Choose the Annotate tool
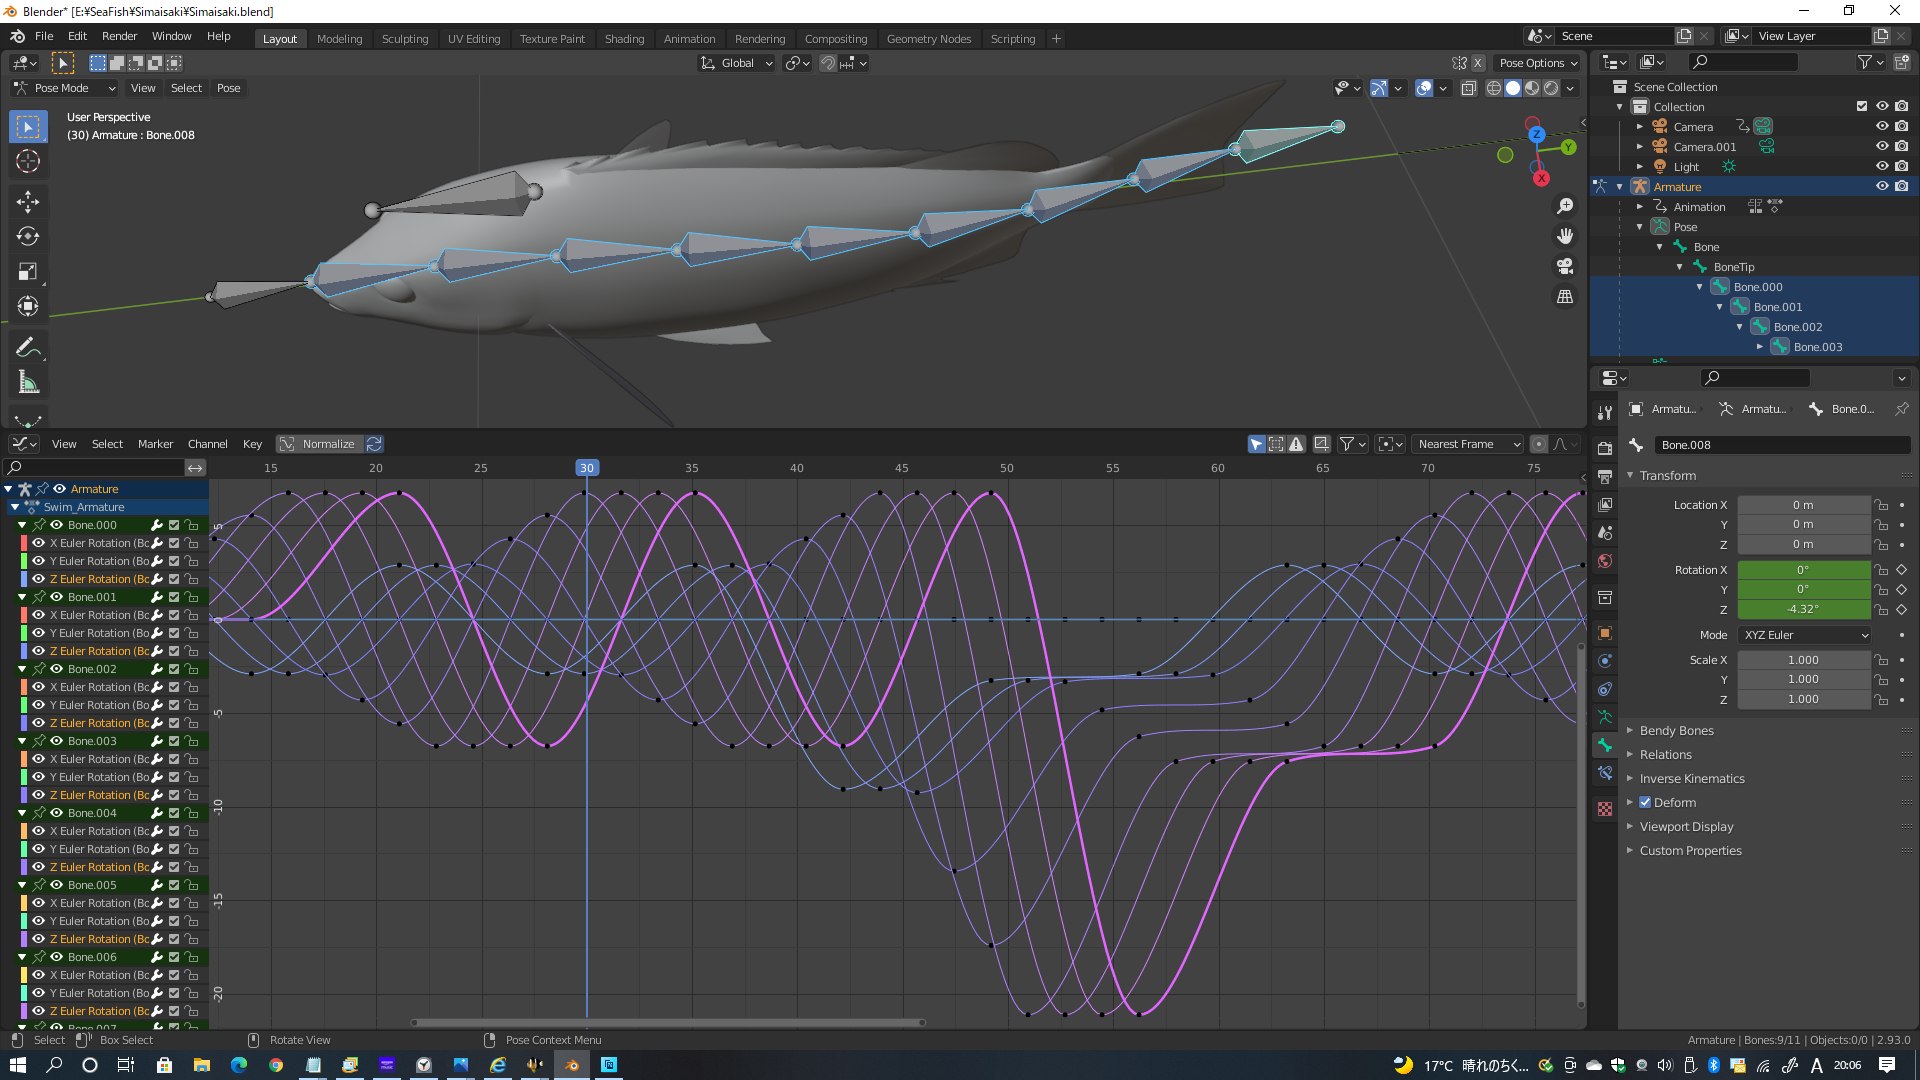This screenshot has height=1080, width=1920. pos(28,347)
